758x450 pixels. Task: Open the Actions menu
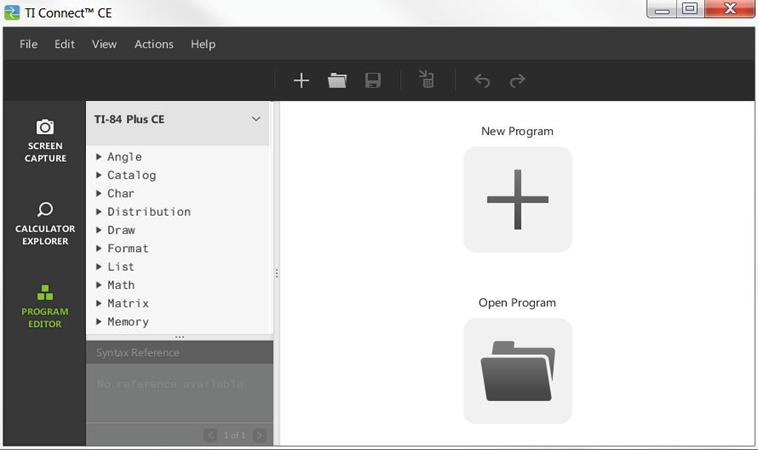click(x=154, y=44)
